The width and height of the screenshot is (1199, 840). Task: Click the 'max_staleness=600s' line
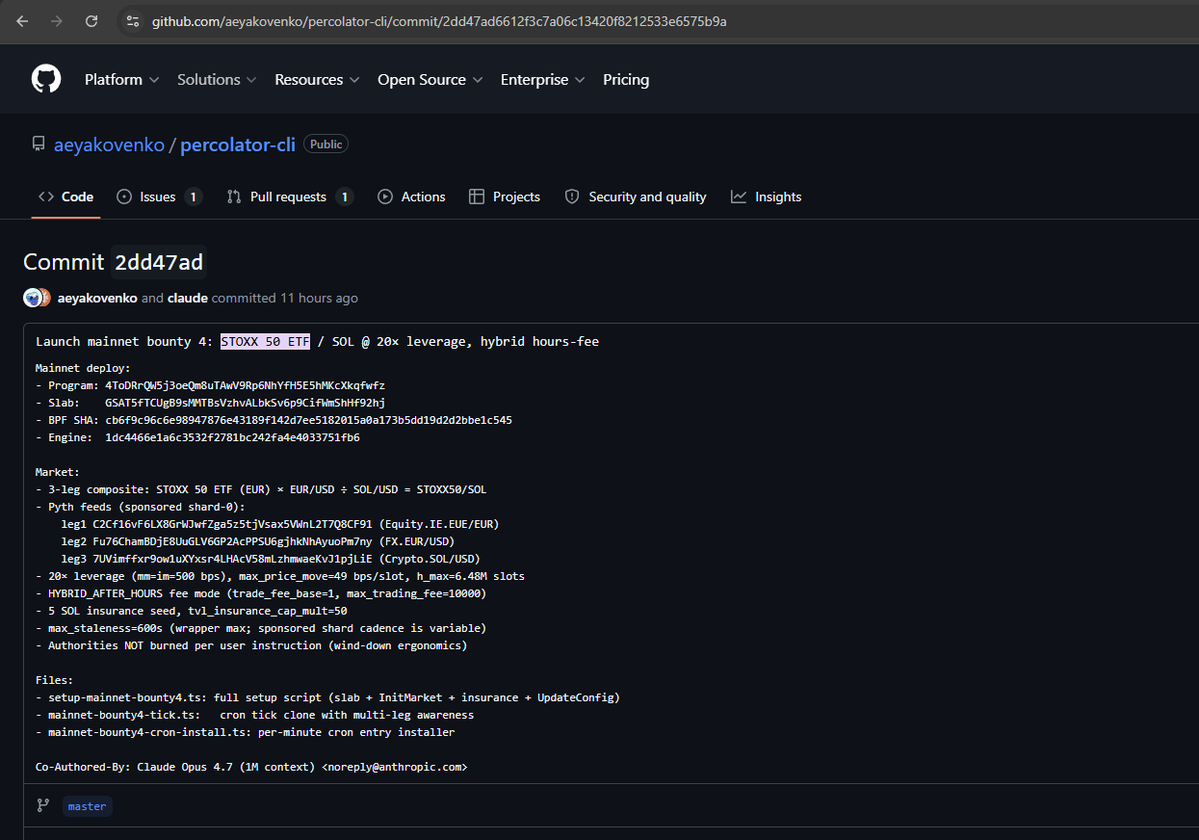pos(261,628)
